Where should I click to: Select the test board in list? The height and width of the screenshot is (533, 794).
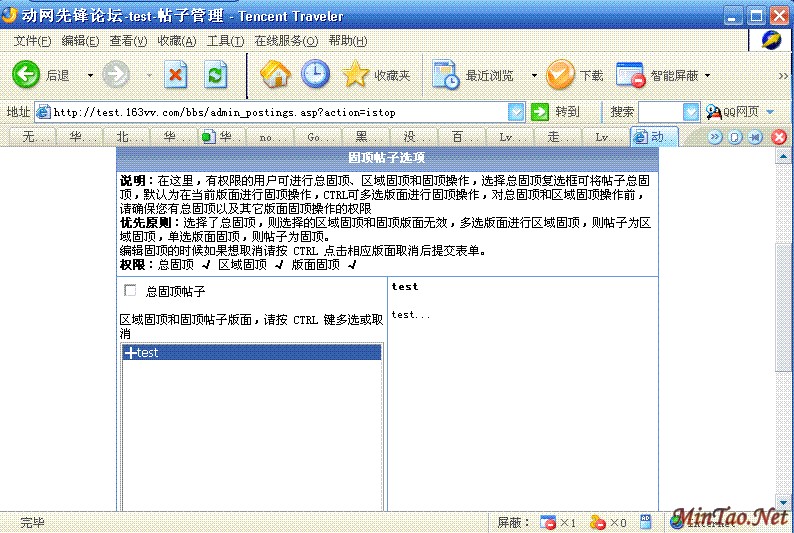pos(251,353)
